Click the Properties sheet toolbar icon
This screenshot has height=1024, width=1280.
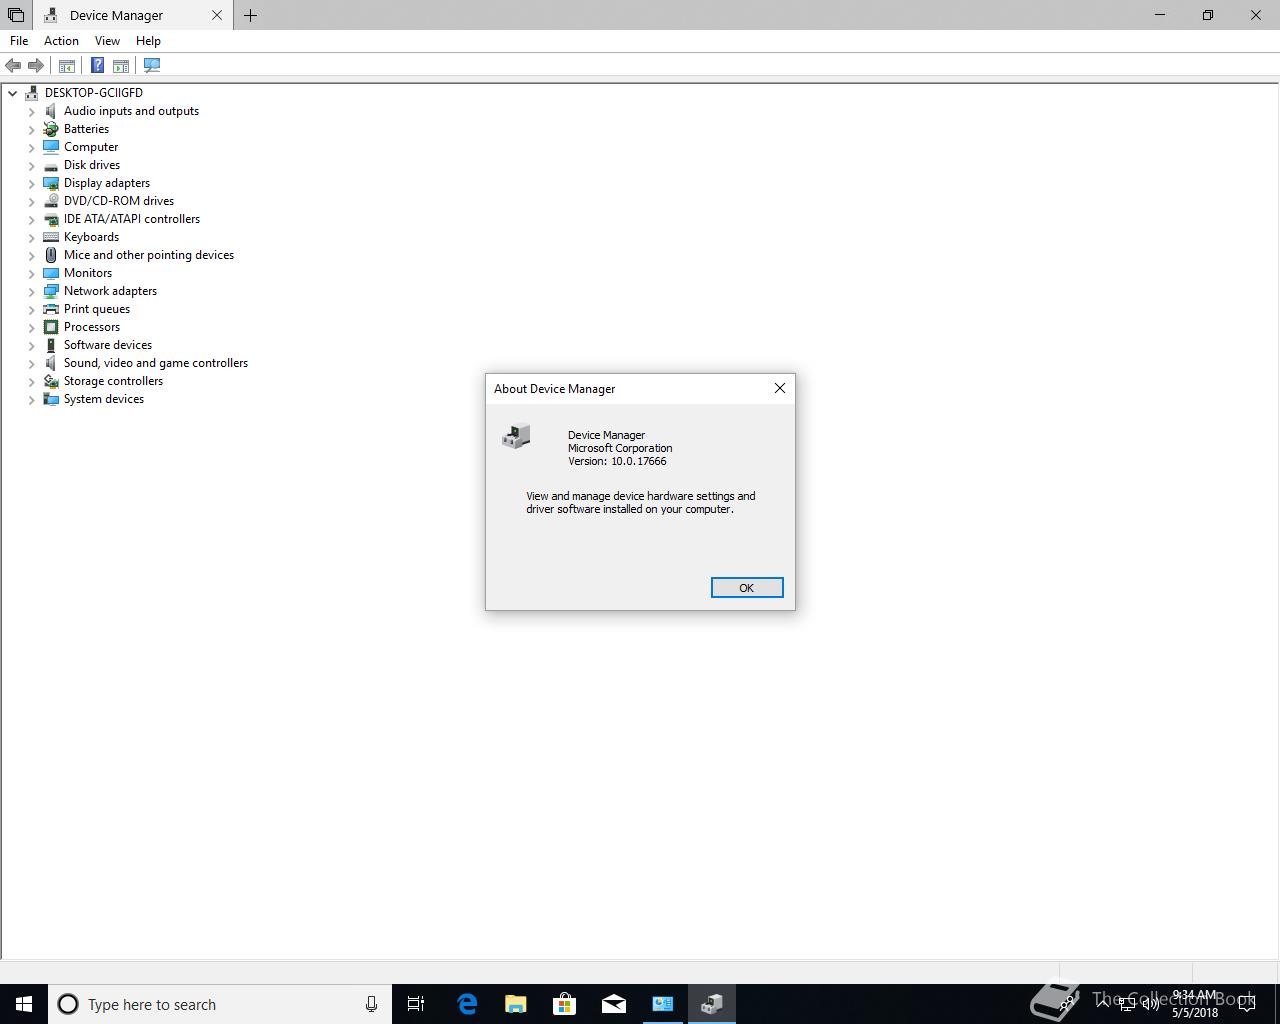tap(121, 65)
